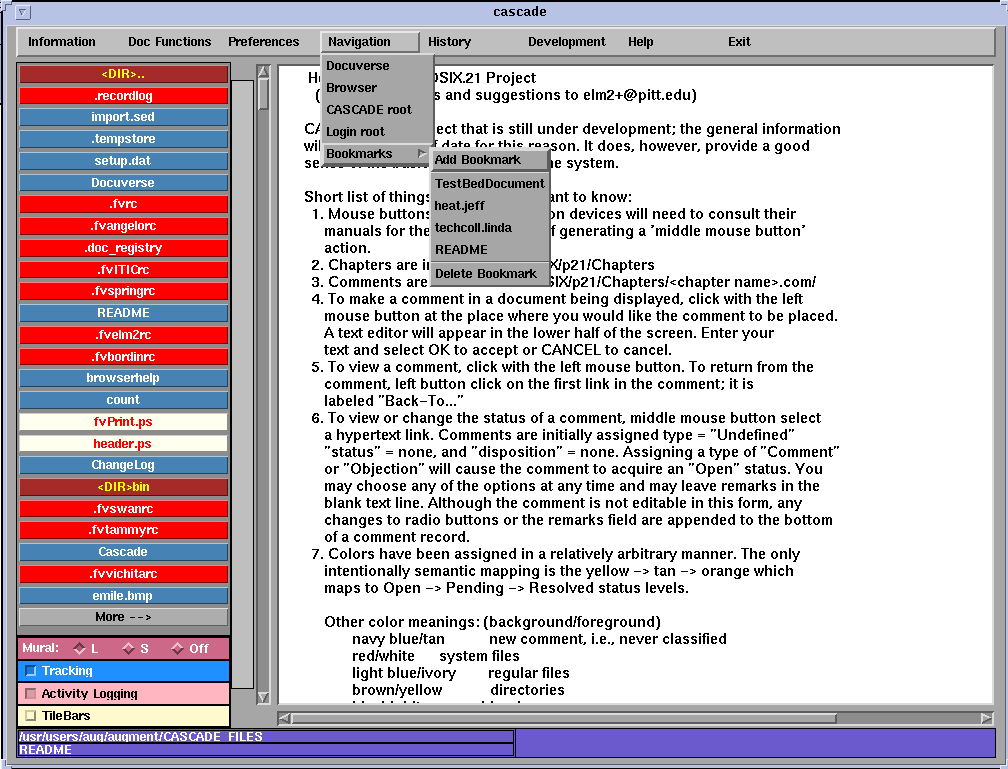Open the setup.dat file

click(x=123, y=161)
